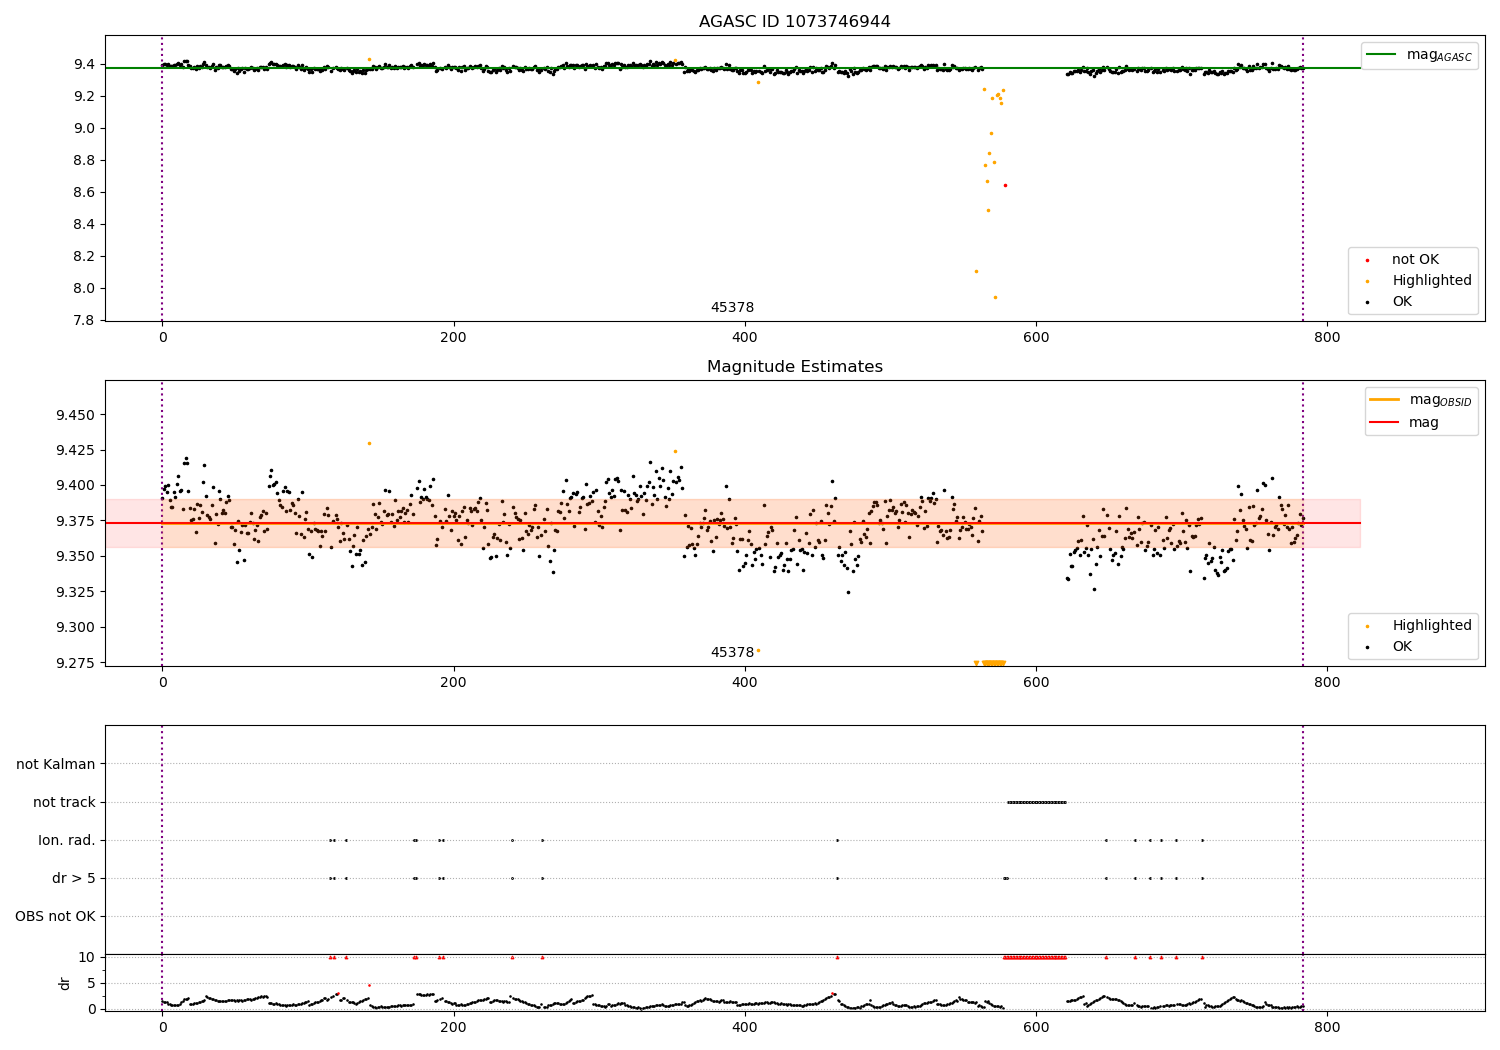Click the 8.8 tick on top plot
The height and width of the screenshot is (1050, 1500).
pos(84,161)
